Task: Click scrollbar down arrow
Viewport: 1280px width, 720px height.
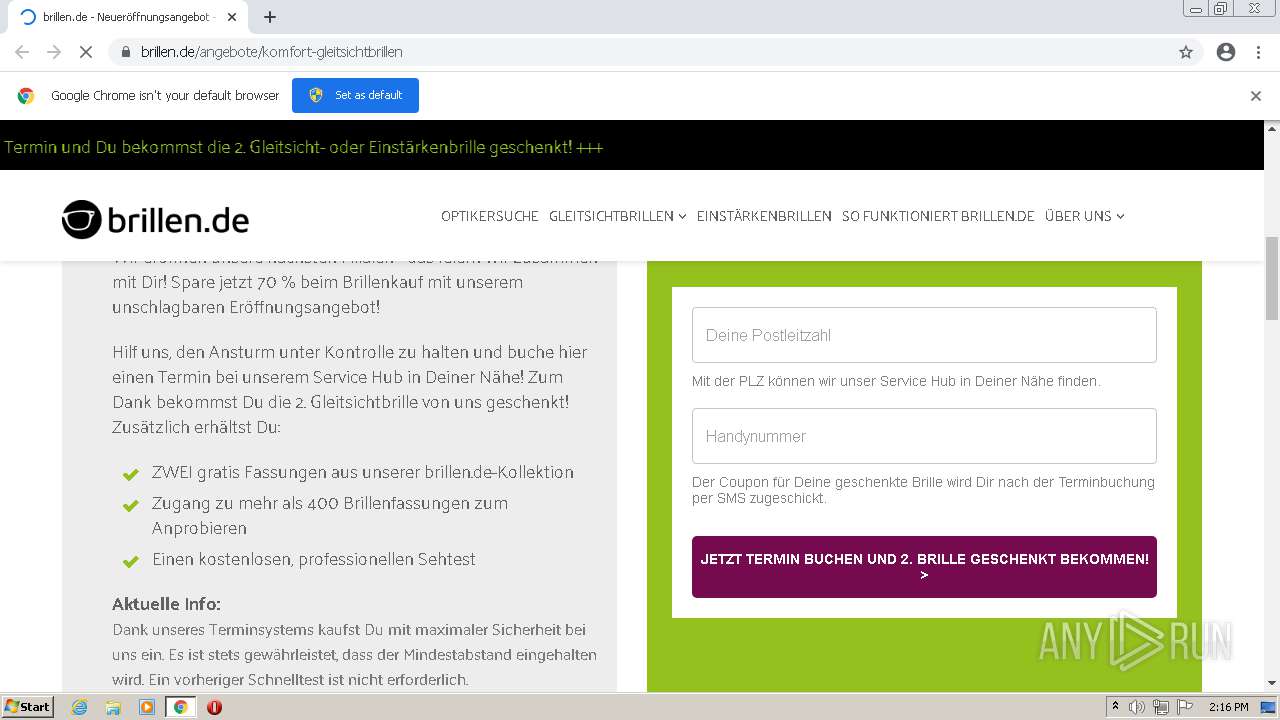Action: click(1272, 683)
